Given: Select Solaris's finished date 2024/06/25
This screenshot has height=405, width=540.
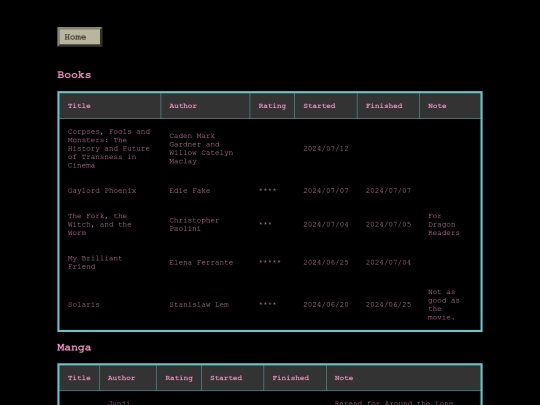Looking at the screenshot, I should pyautogui.click(x=388, y=304).
